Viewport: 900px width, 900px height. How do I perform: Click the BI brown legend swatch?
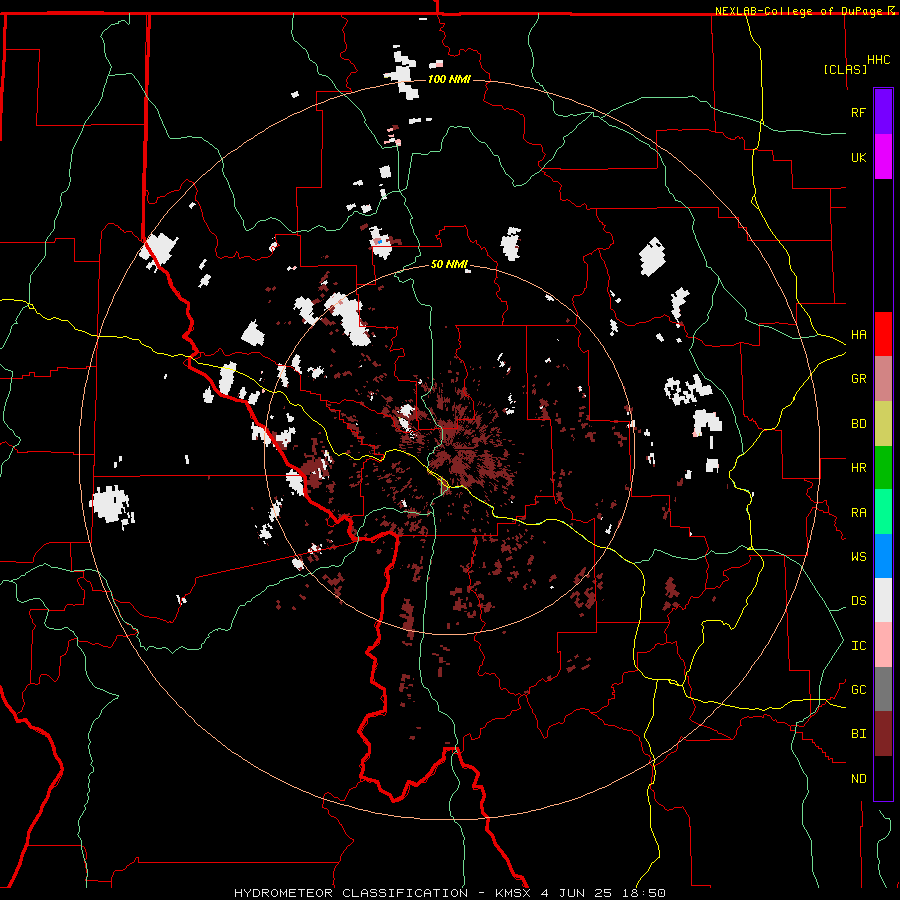[883, 734]
